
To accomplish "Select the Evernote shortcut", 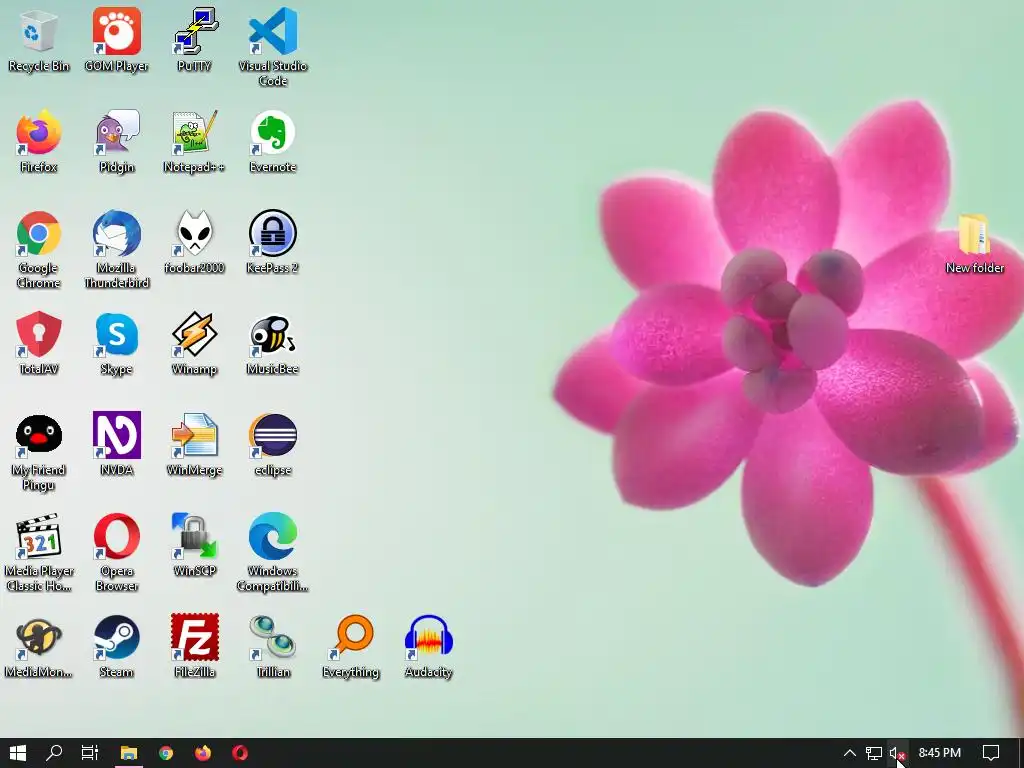I will coord(272,142).
